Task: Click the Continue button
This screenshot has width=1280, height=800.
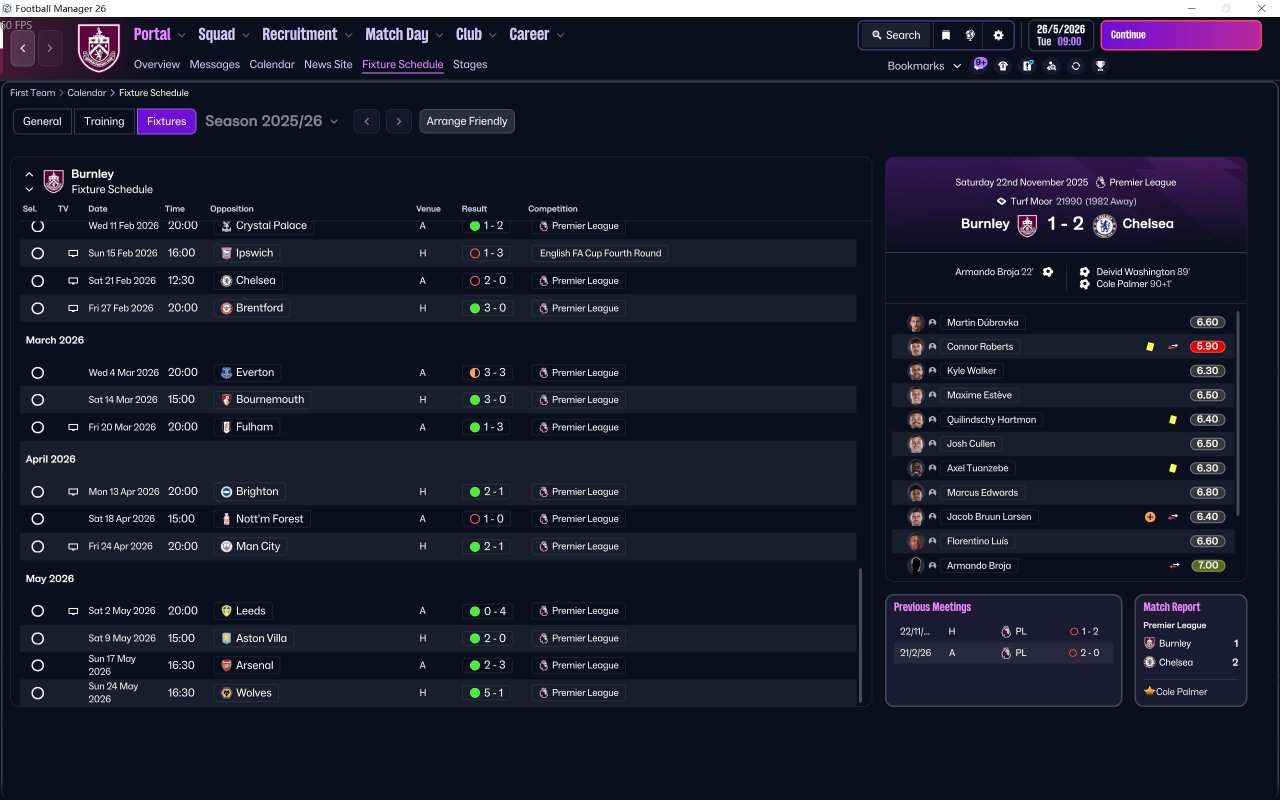Action: tap(1181, 35)
